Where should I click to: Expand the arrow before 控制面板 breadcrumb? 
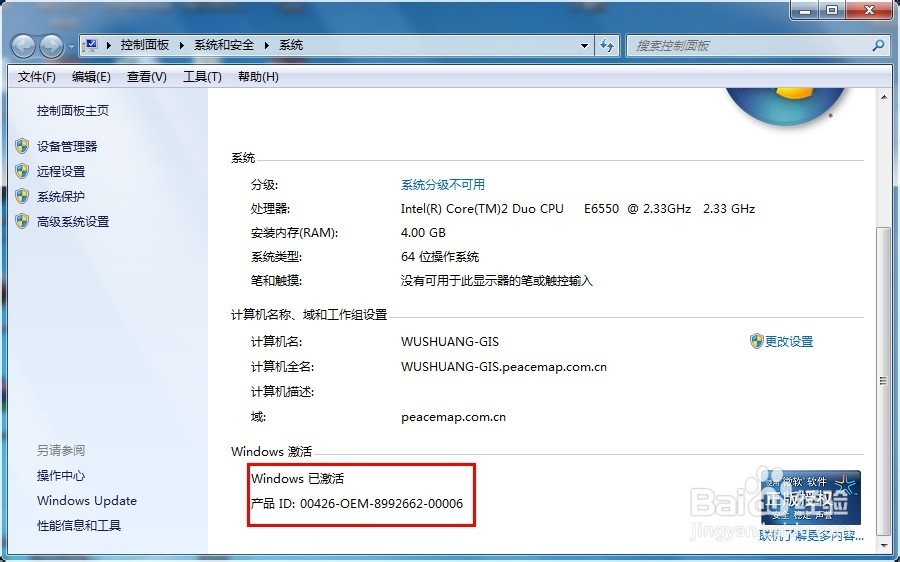[x=108, y=45]
